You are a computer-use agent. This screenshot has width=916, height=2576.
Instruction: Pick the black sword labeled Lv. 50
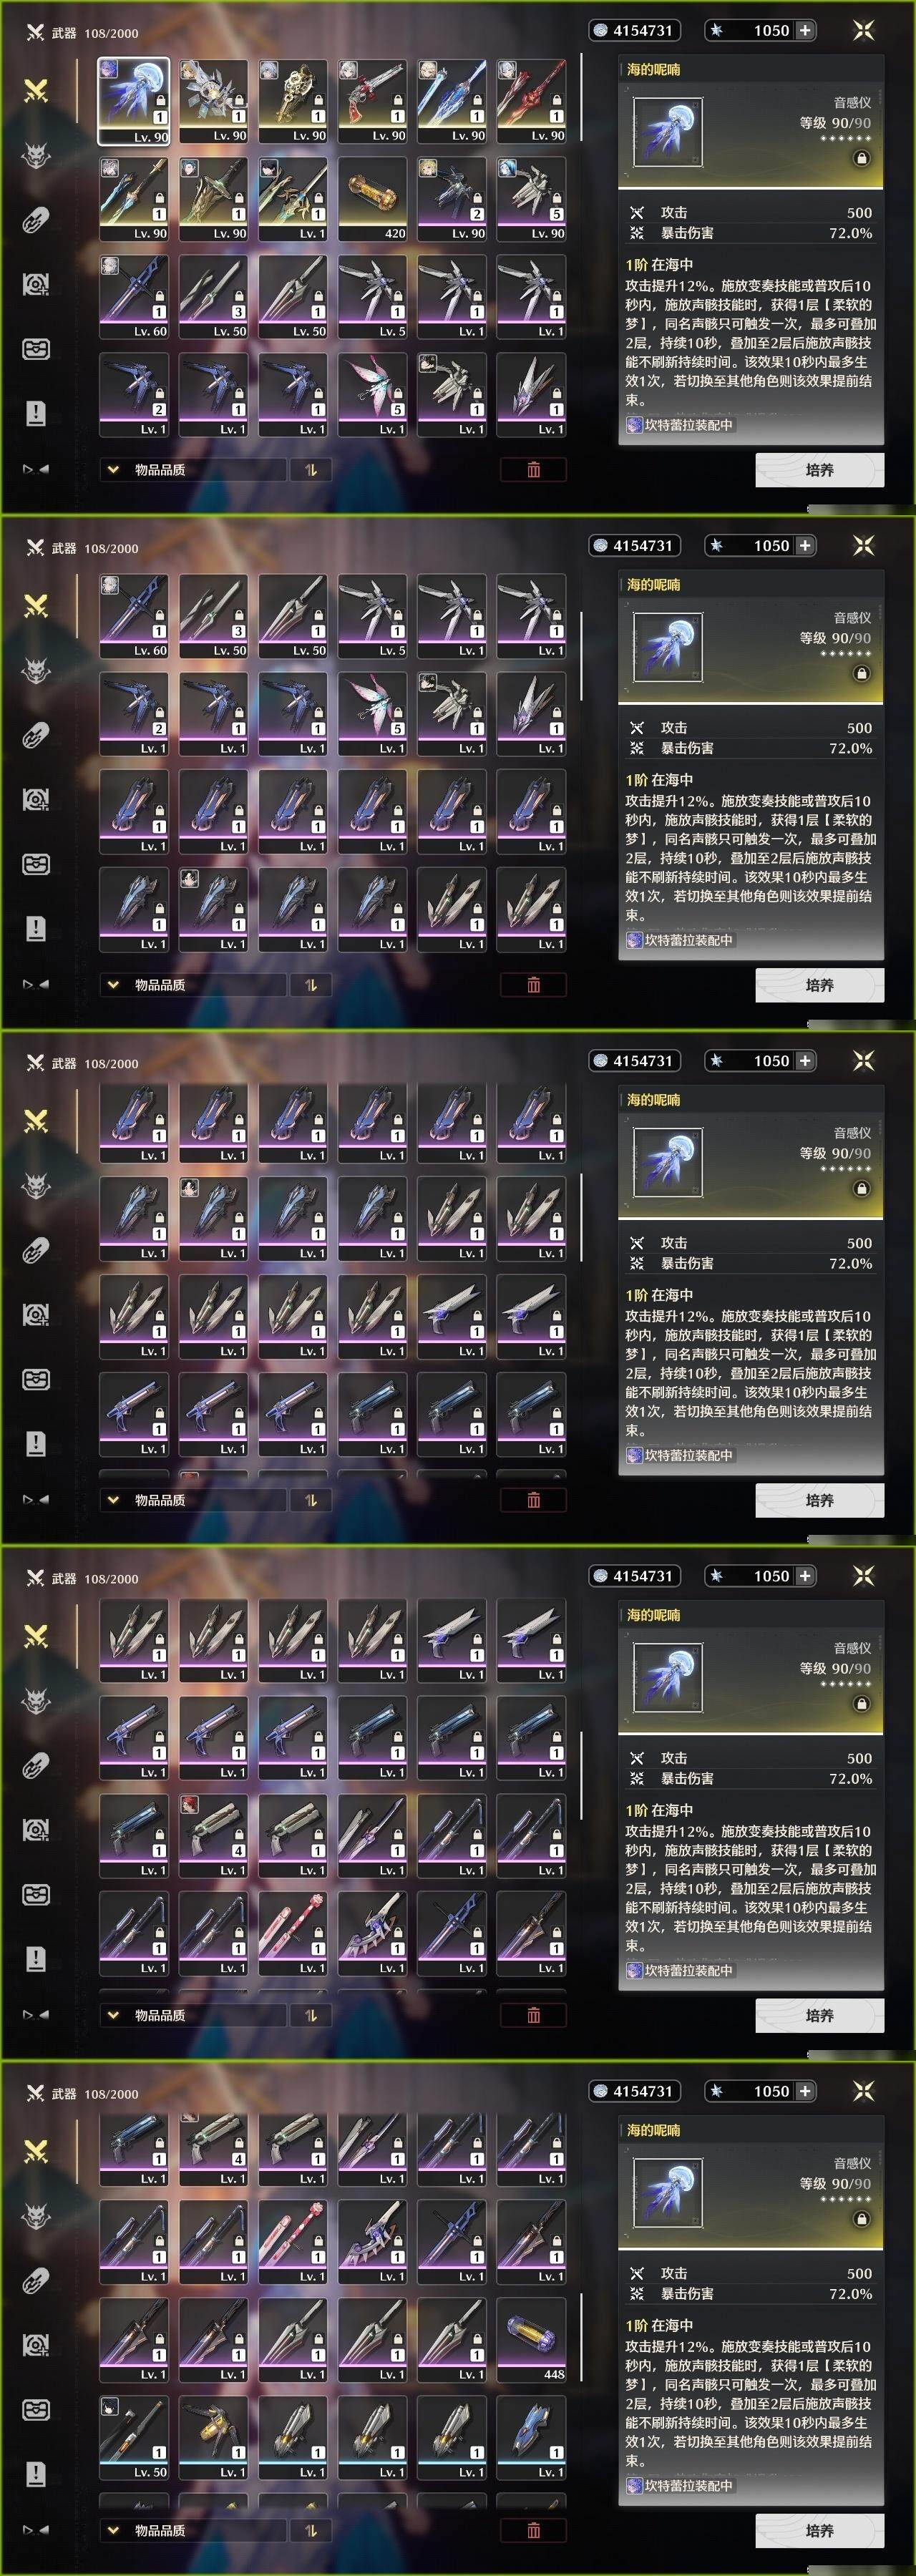(134, 2437)
